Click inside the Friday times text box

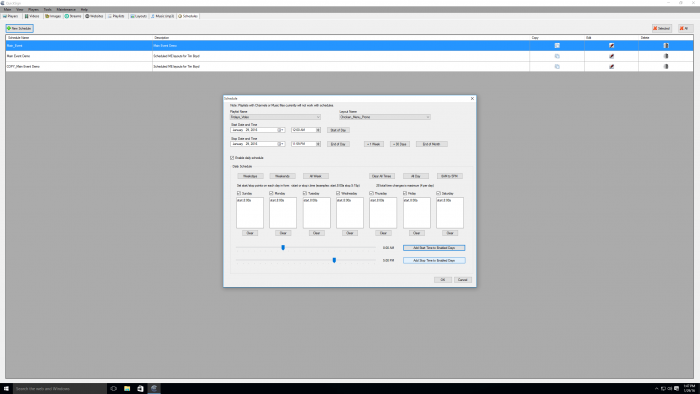(417, 213)
